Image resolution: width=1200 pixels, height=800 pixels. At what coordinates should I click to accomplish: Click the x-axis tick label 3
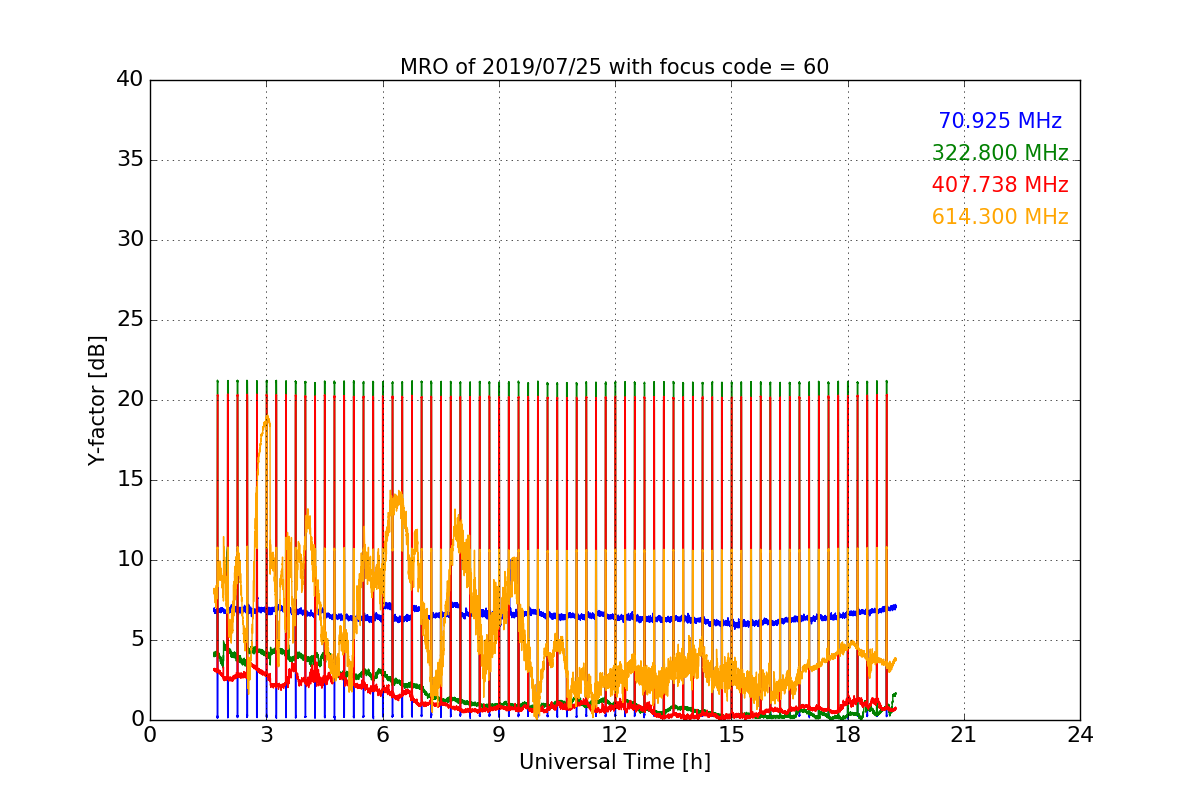coord(266,735)
